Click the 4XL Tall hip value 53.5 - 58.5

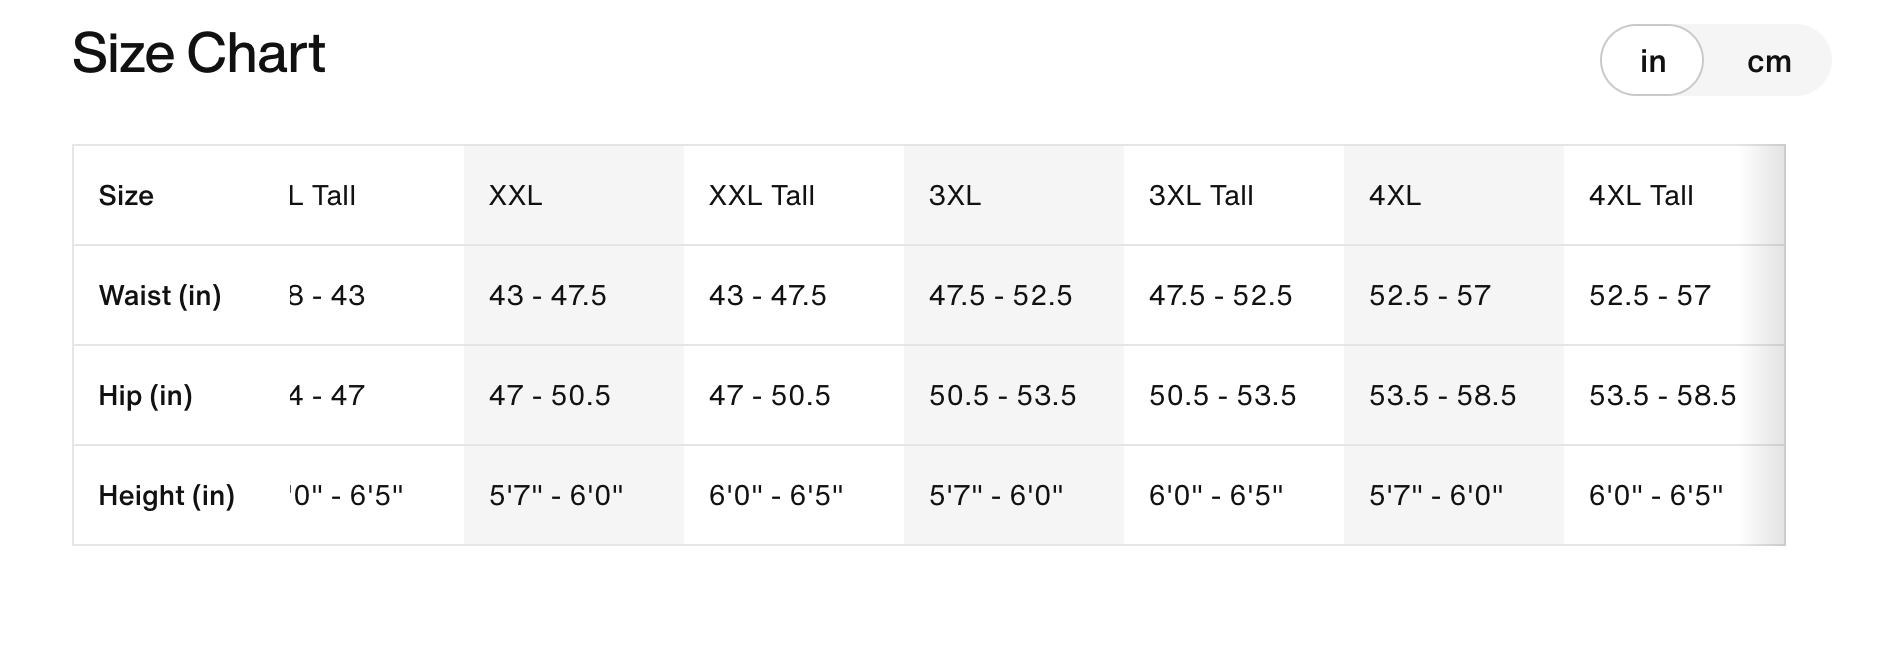pos(1662,396)
